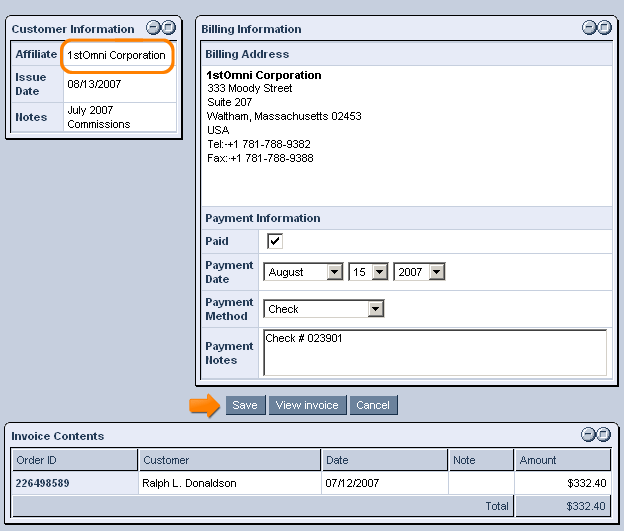This screenshot has width=624, height=531.
Task: Click the Date column header in Invoice Contents
Action: pos(384,460)
